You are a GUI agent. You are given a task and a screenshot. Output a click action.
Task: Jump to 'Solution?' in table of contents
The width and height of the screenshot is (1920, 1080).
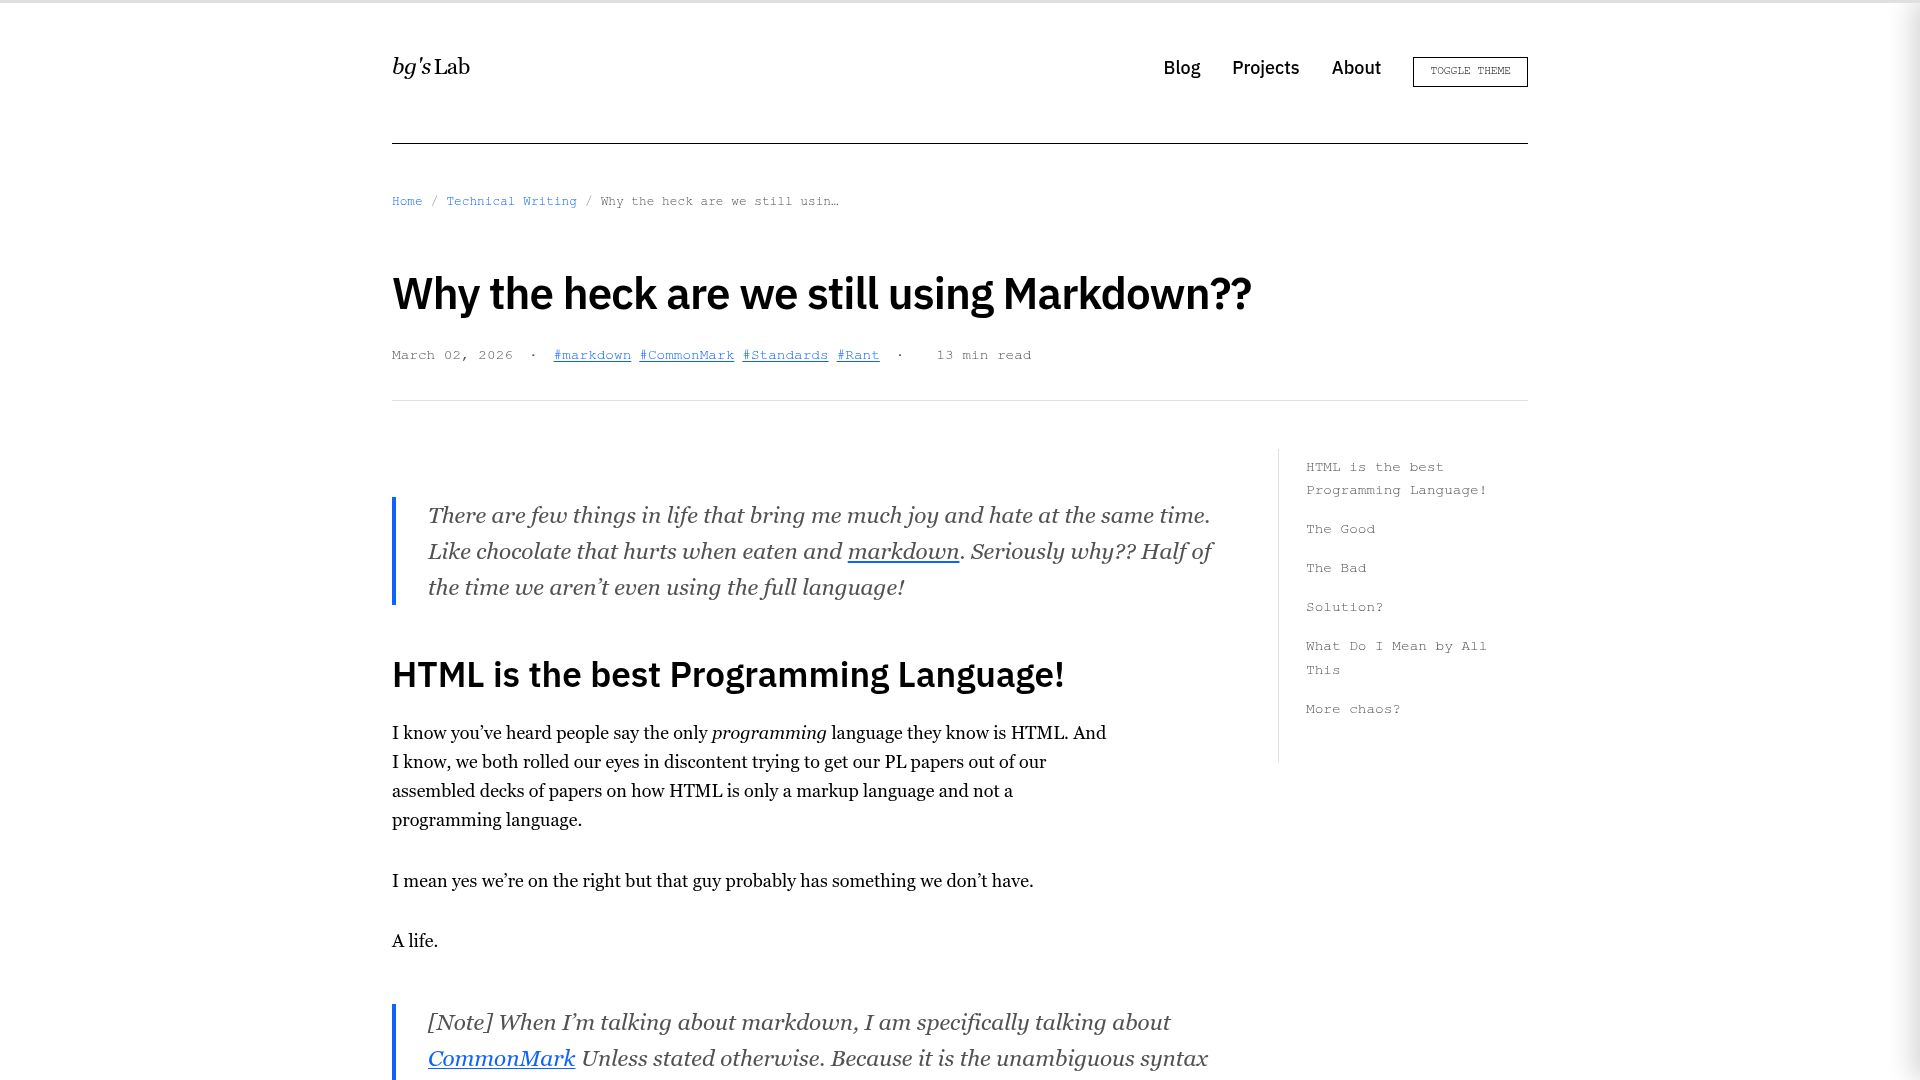click(x=1344, y=607)
